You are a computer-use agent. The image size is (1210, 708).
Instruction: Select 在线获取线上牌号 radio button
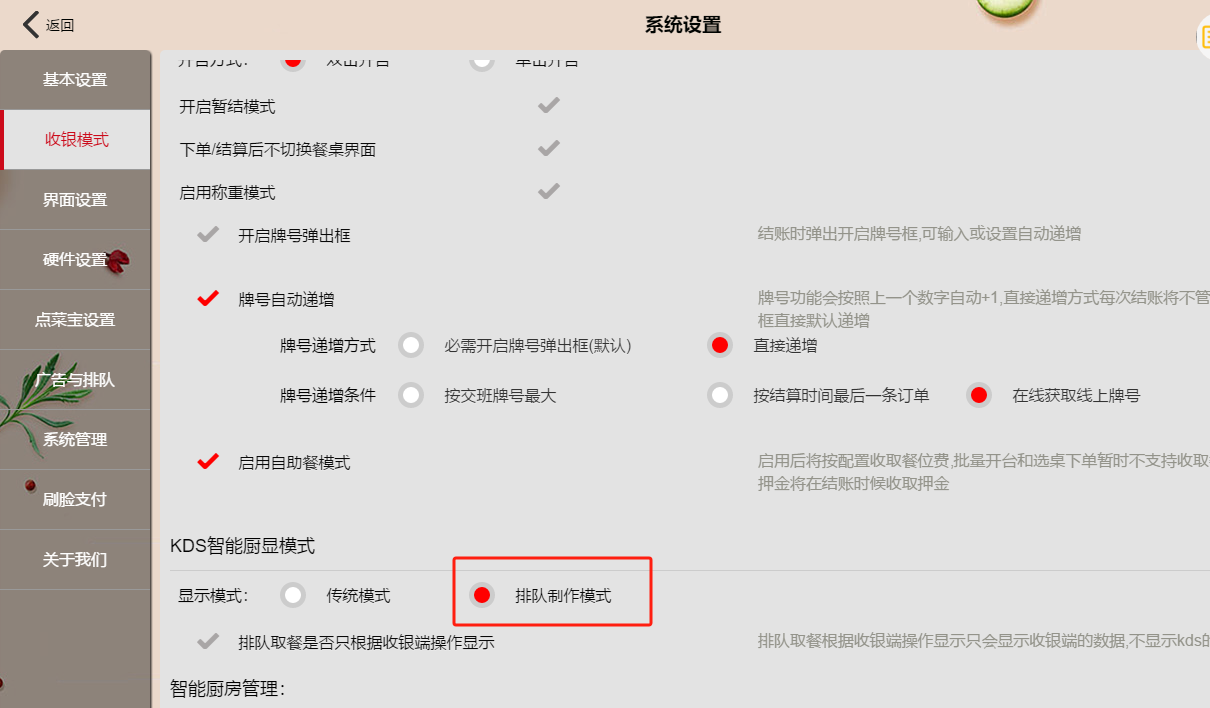[979, 395]
